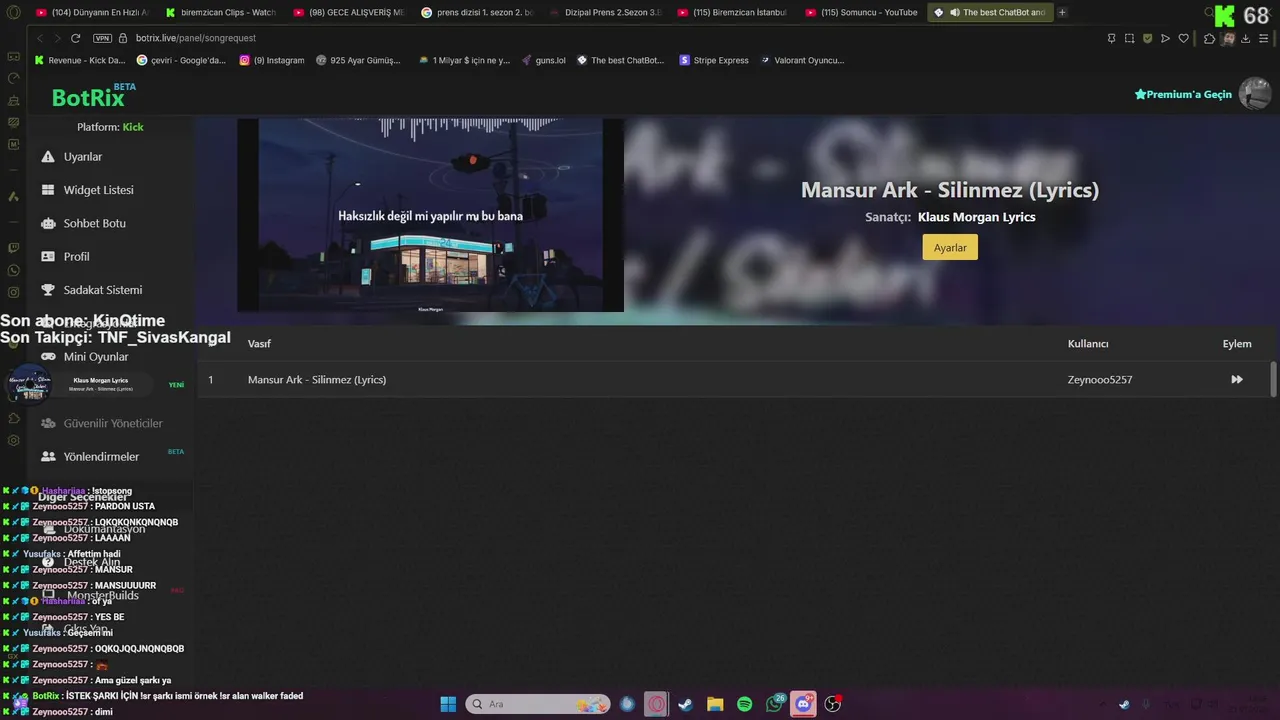
Task: Click the pin icon in browser toolbar
Action: pyautogui.click(x=1111, y=38)
